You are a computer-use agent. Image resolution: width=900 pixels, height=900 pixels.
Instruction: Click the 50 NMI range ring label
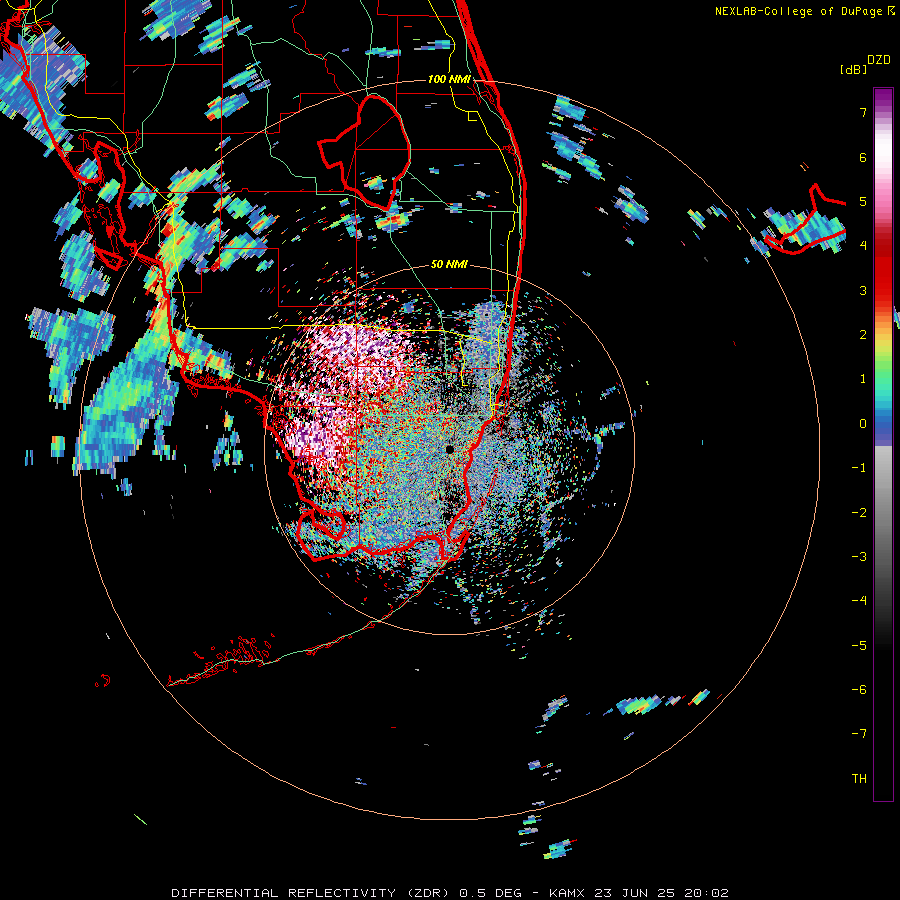(449, 265)
